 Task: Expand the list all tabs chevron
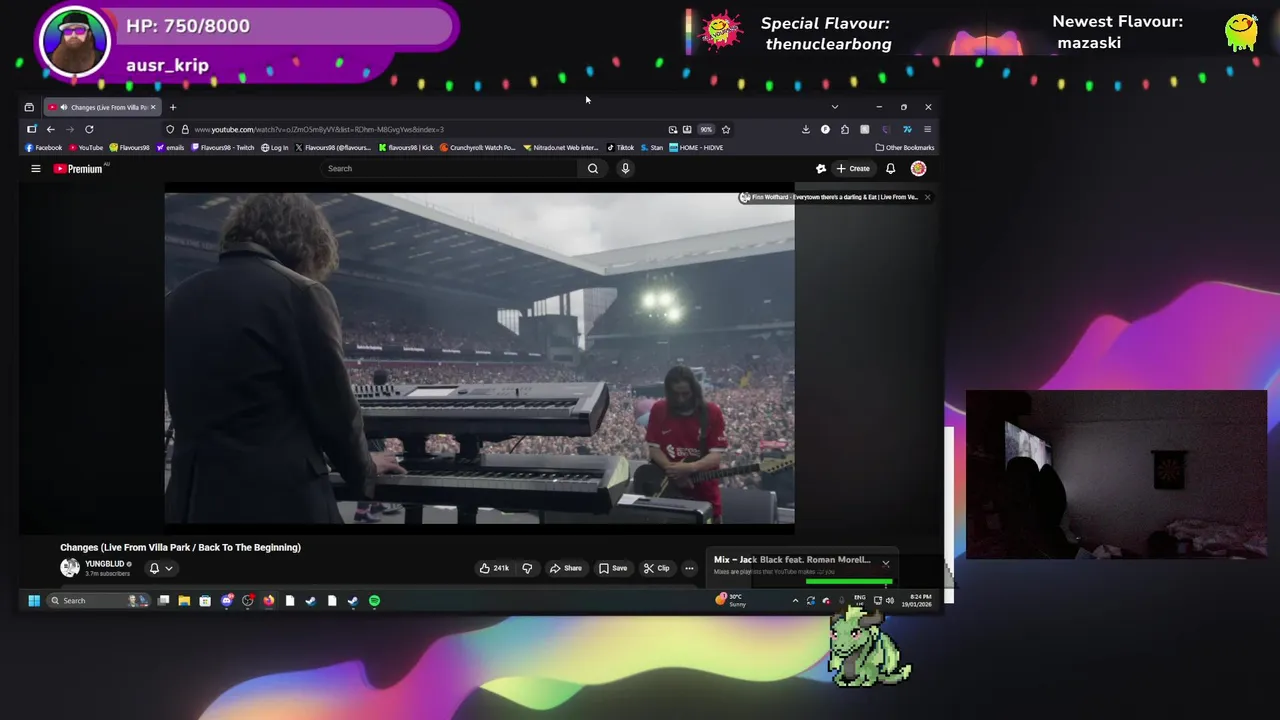point(834,107)
